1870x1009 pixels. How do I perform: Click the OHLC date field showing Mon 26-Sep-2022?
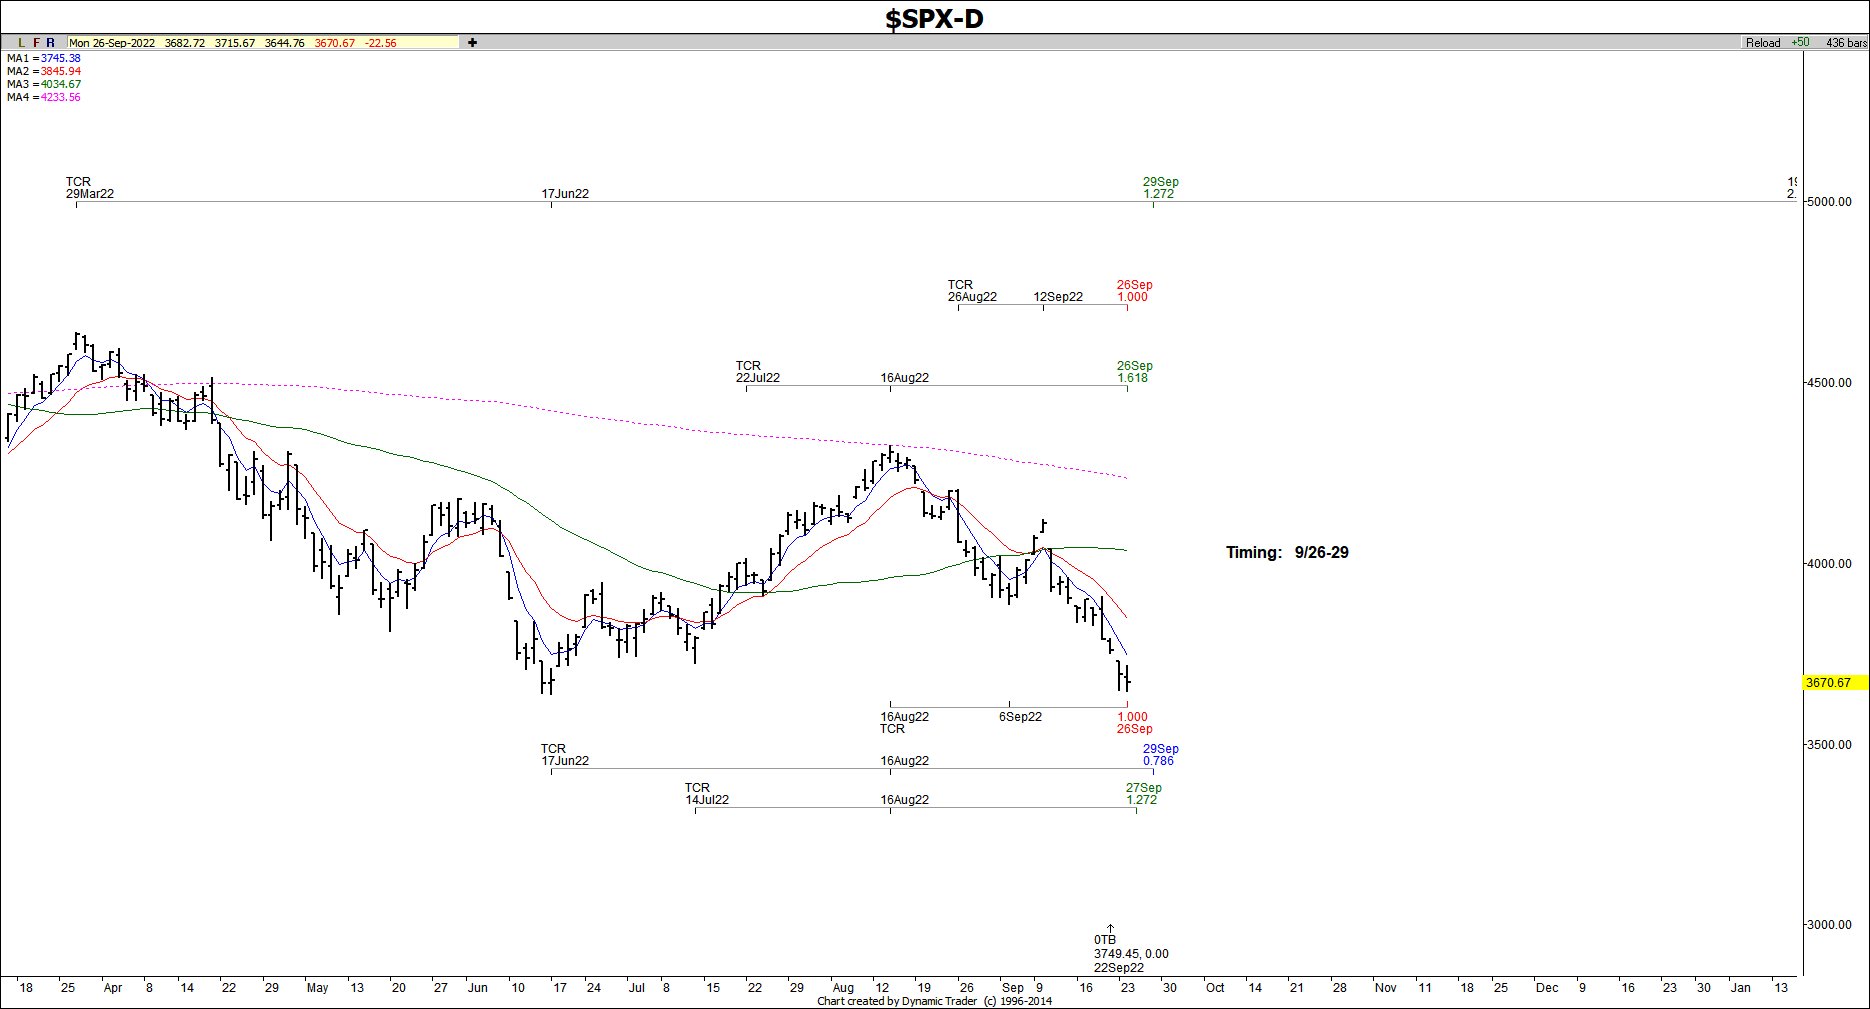point(112,43)
